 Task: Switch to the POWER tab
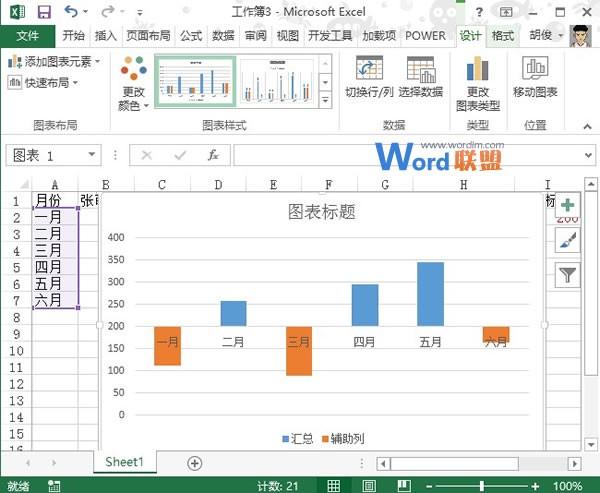(425, 36)
